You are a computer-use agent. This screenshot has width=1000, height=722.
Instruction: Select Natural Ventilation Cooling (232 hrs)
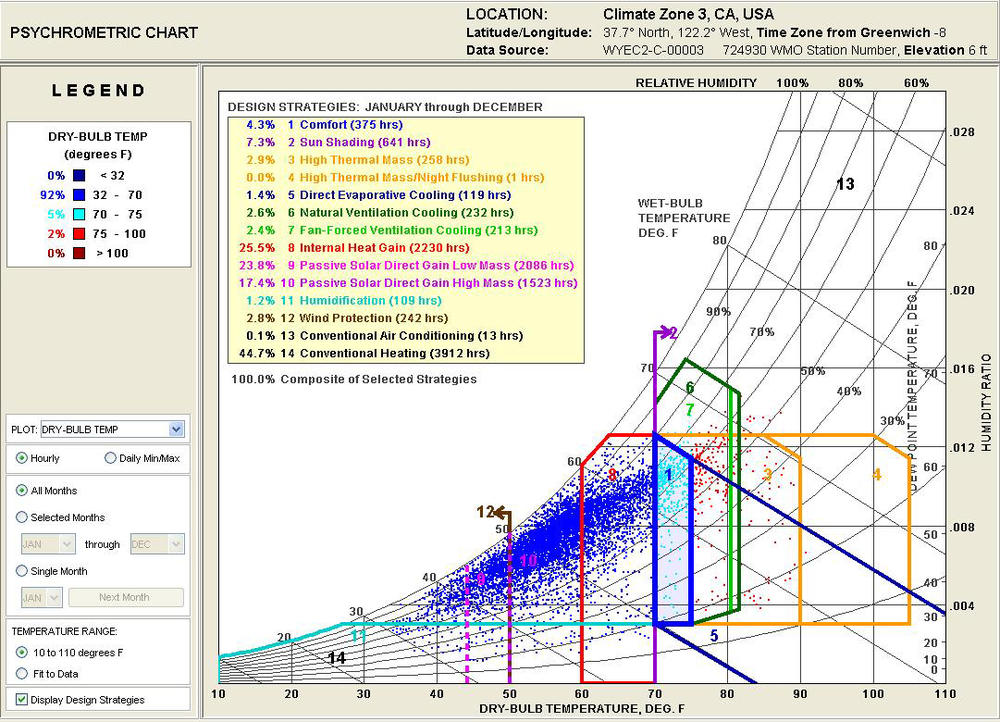[380, 212]
